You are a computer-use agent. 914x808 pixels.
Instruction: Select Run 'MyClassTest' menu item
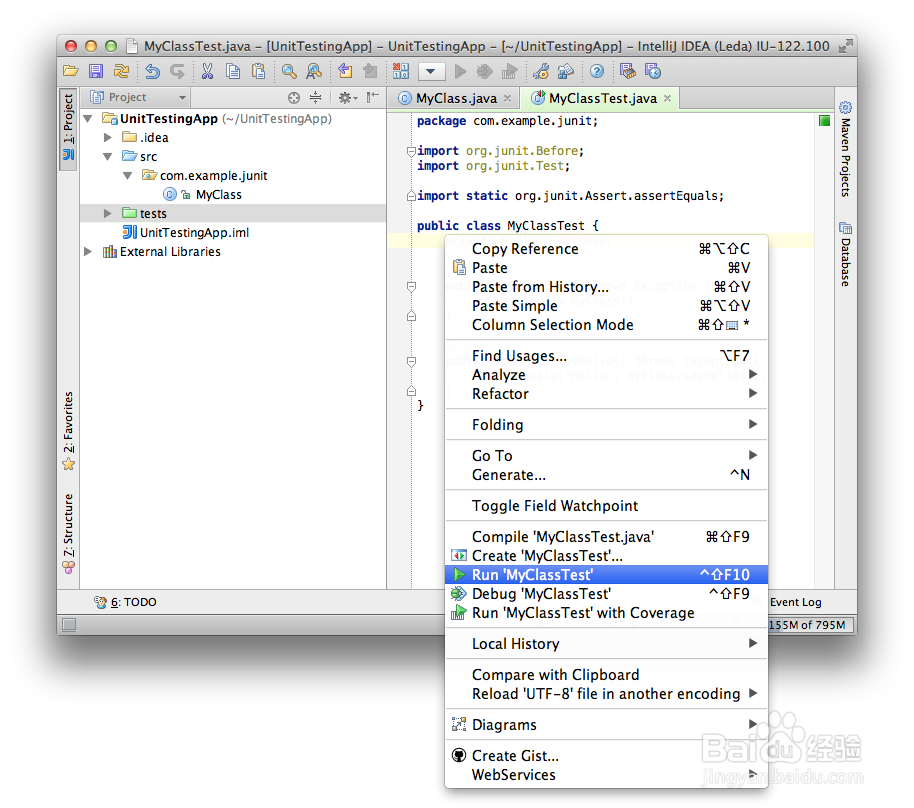(x=606, y=575)
